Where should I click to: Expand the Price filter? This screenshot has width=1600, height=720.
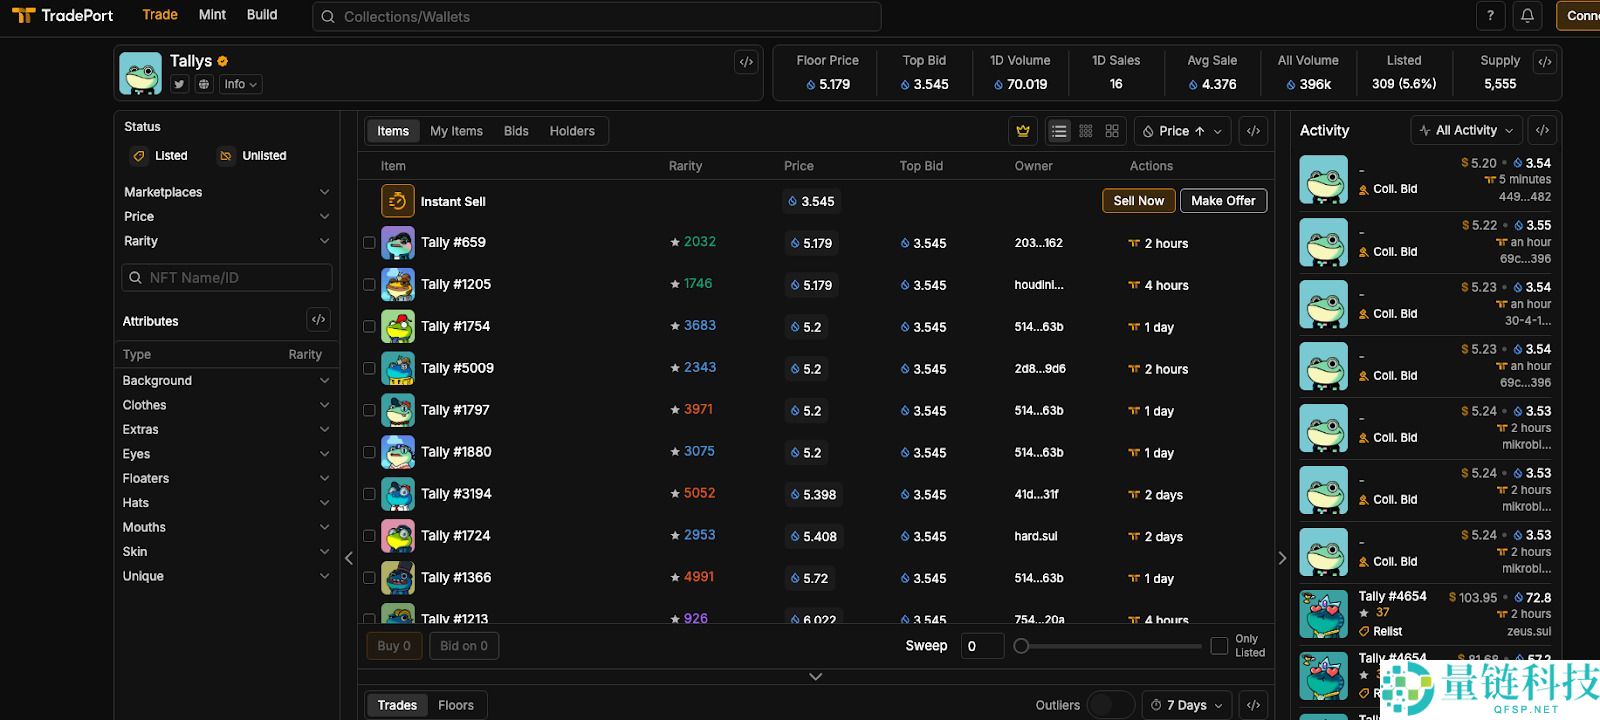[226, 216]
